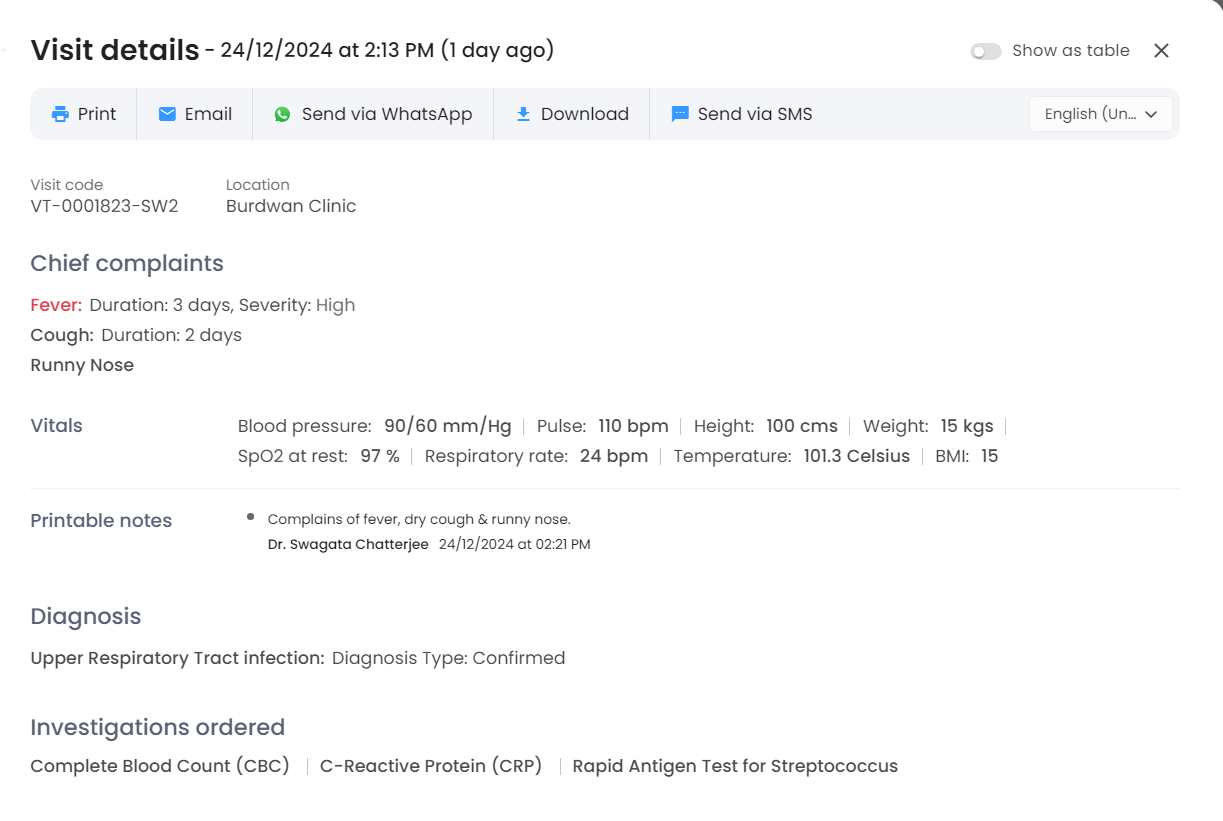Close the Visit details dialog
The height and width of the screenshot is (821, 1223).
coord(1161,51)
